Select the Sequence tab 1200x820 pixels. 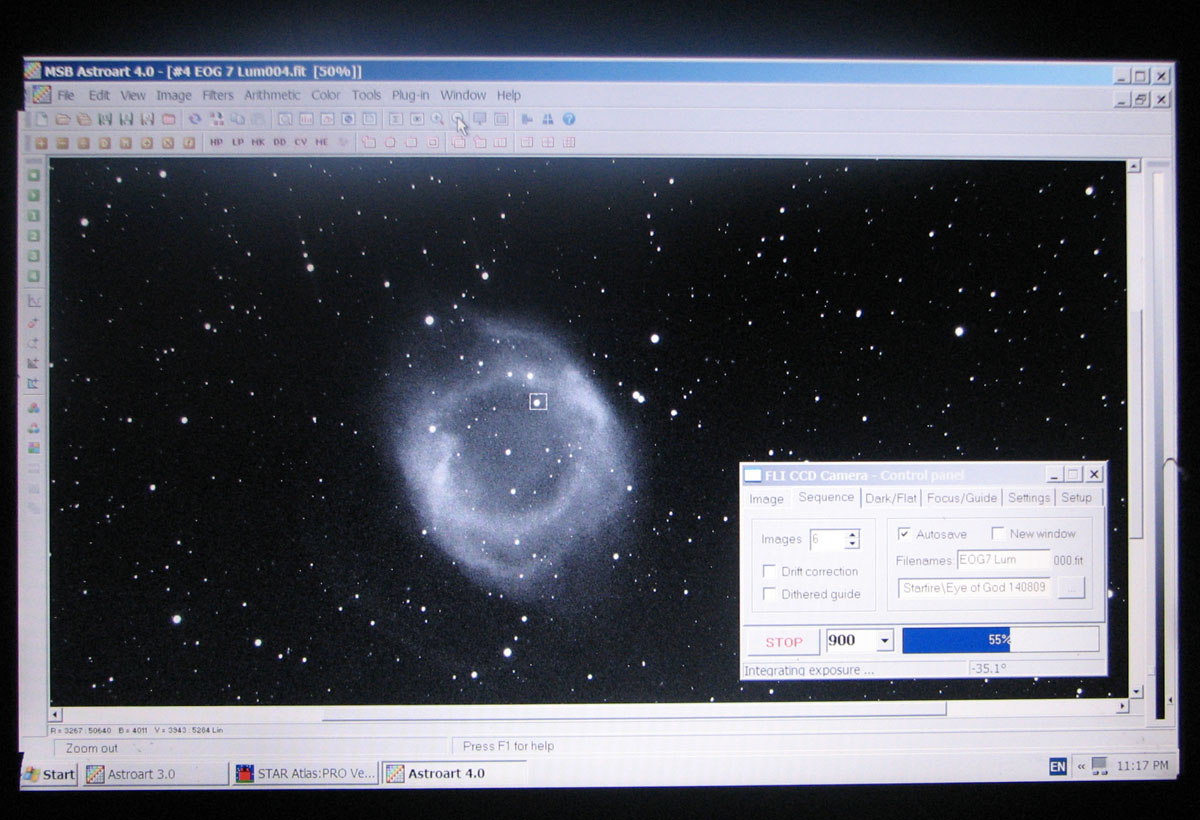pos(826,497)
